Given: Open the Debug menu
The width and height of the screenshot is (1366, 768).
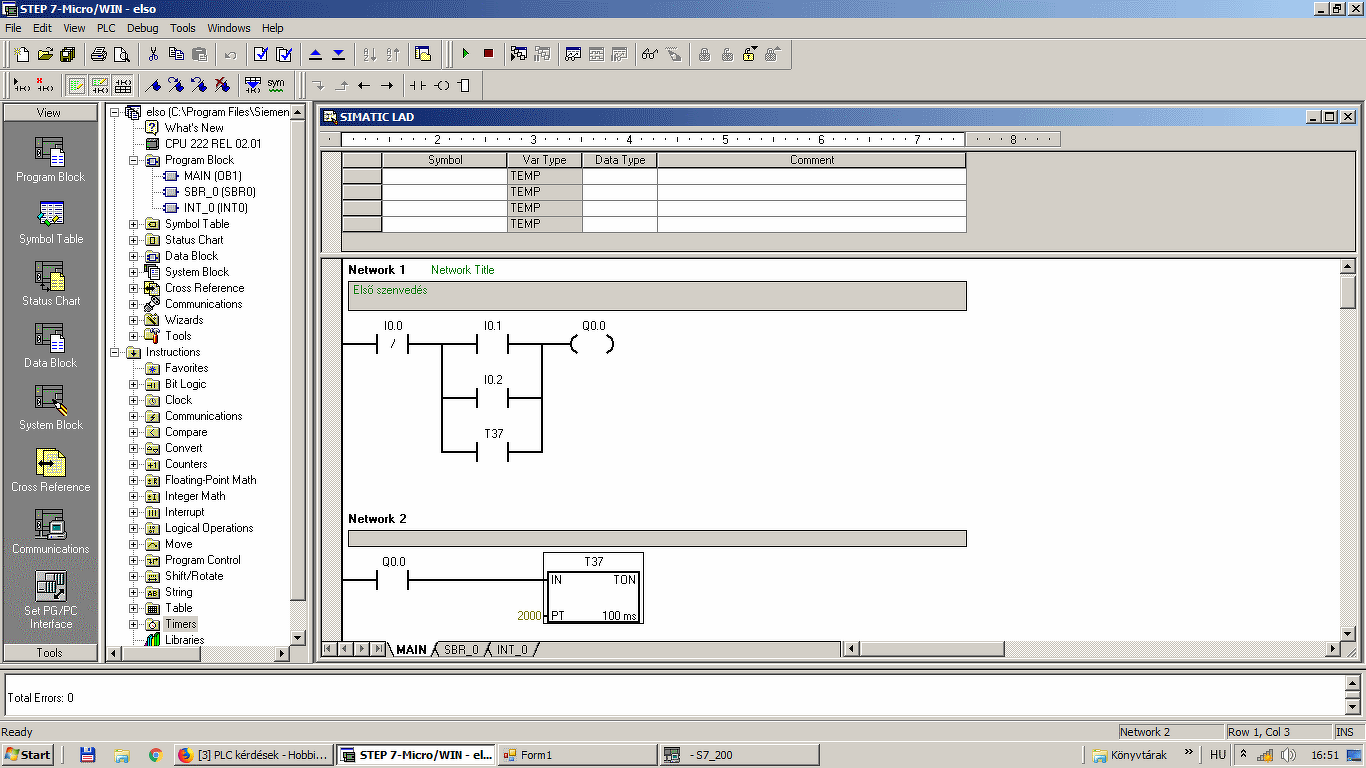Looking at the screenshot, I should pyautogui.click(x=143, y=28).
